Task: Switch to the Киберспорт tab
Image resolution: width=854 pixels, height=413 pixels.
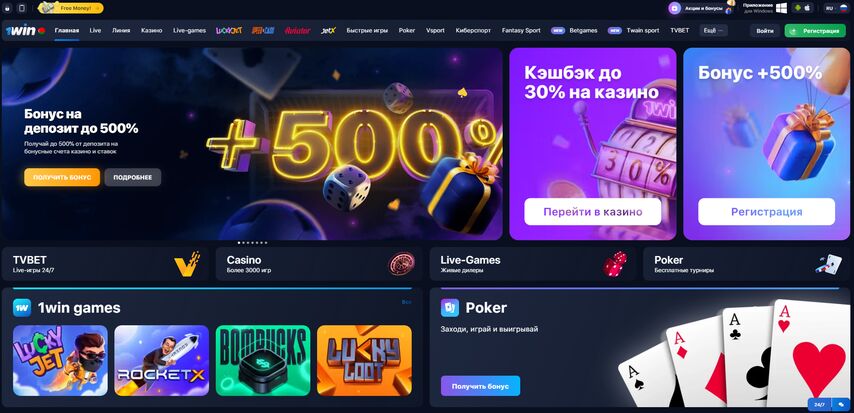Action: 473,31
